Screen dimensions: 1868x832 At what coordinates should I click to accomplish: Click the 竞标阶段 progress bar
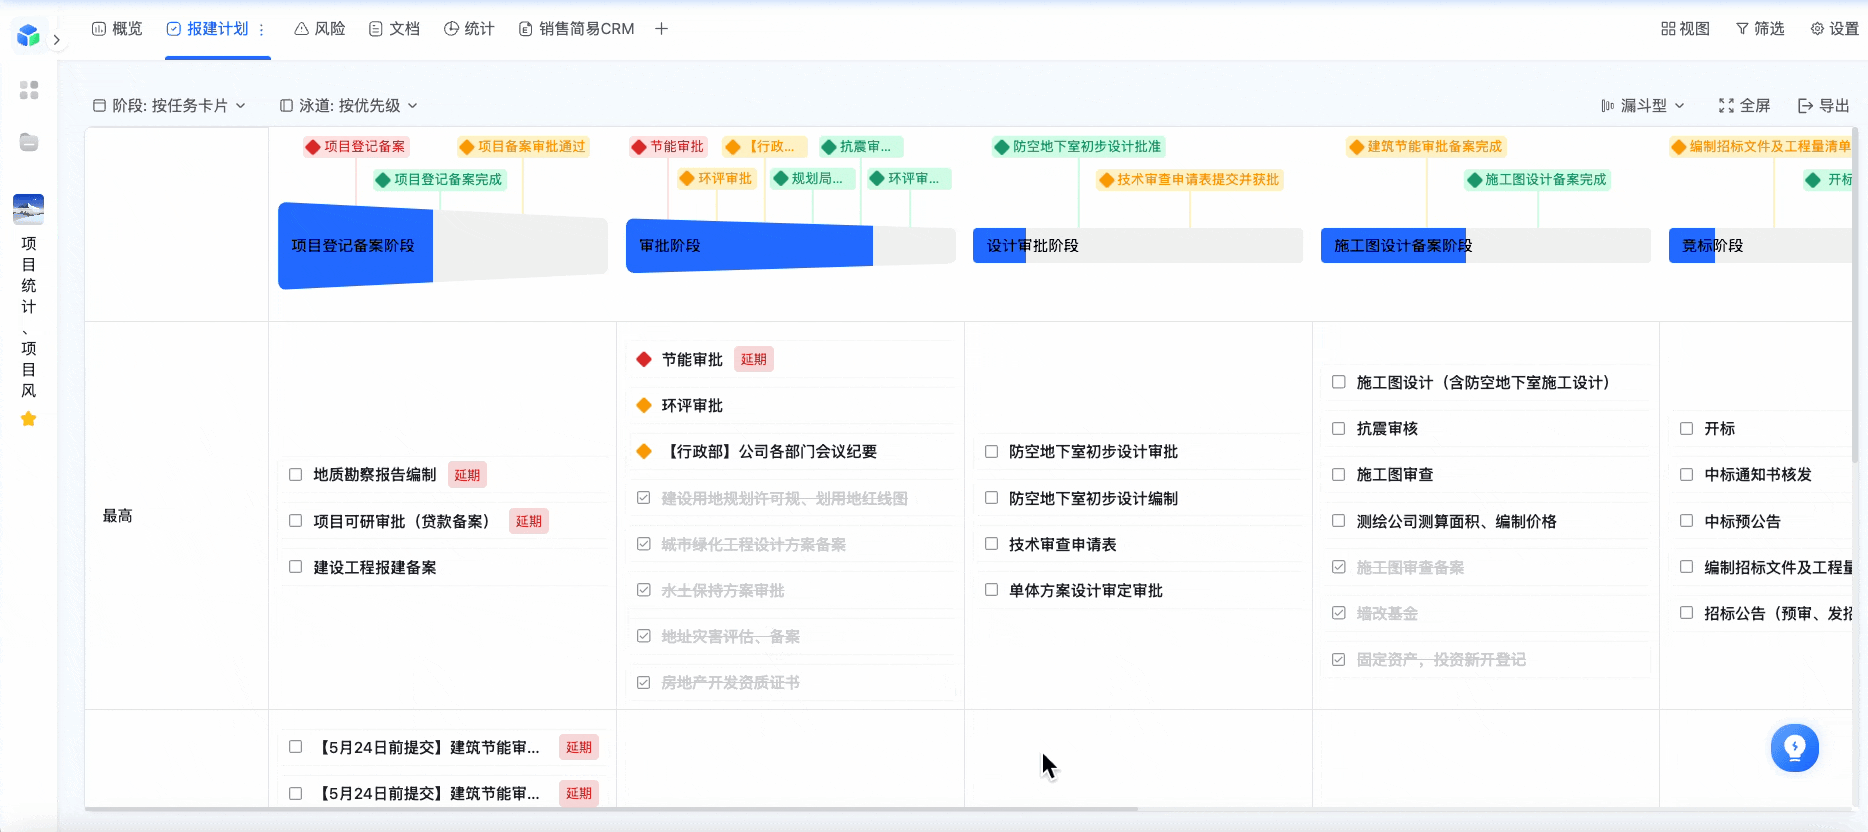click(1760, 246)
